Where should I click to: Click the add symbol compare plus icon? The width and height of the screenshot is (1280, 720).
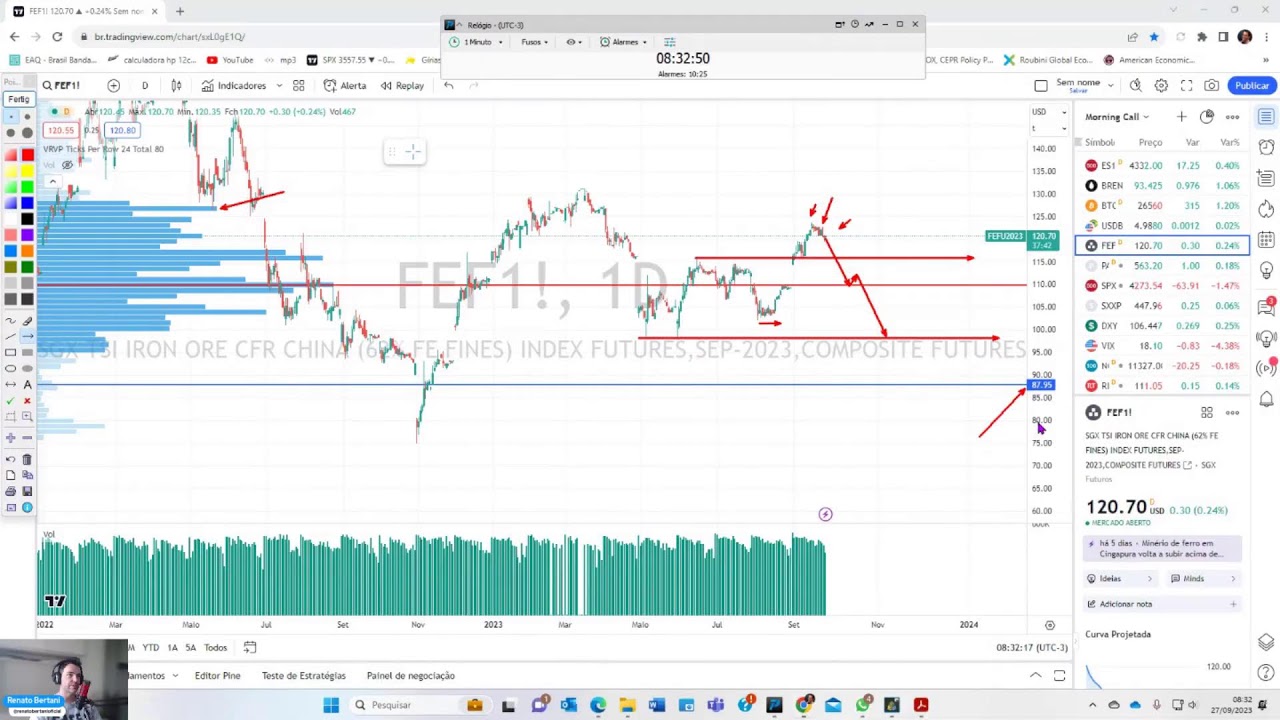113,85
